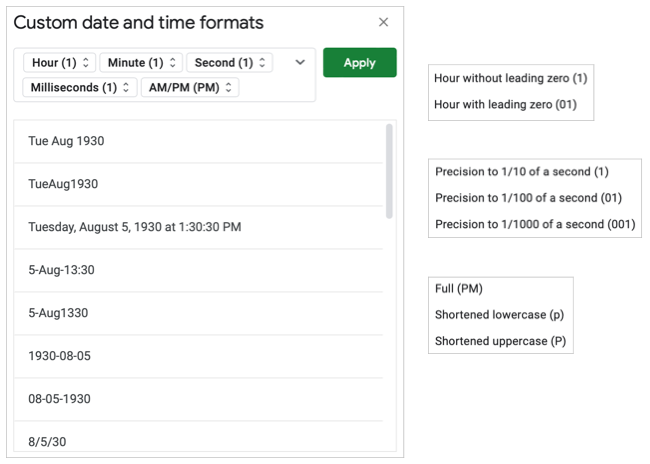
Task: Close the custom date and time formats dialog
Action: (384, 22)
